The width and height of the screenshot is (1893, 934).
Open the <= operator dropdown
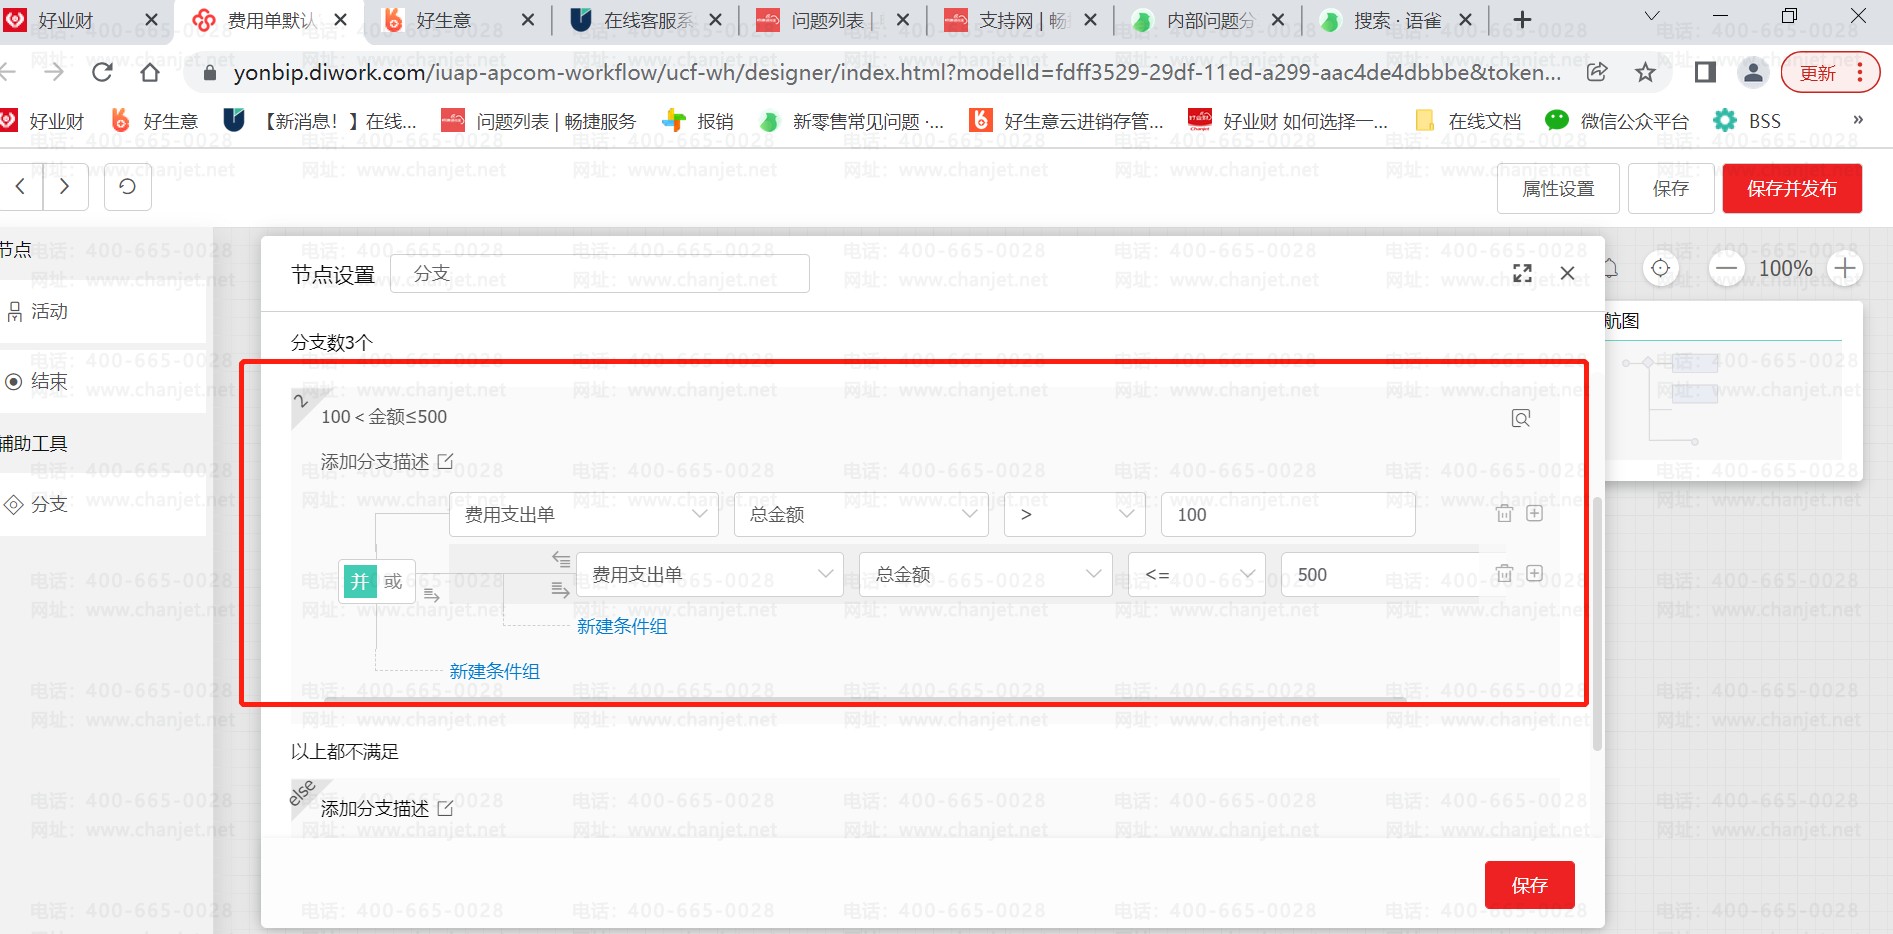[x=1197, y=574]
